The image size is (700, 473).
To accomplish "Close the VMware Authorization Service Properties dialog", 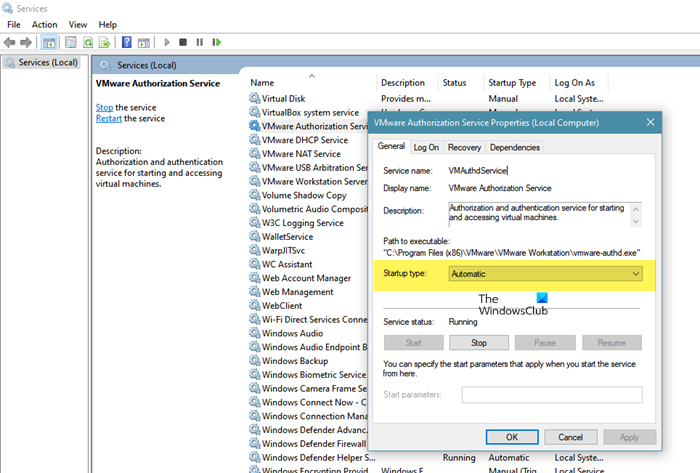I will (x=650, y=122).
